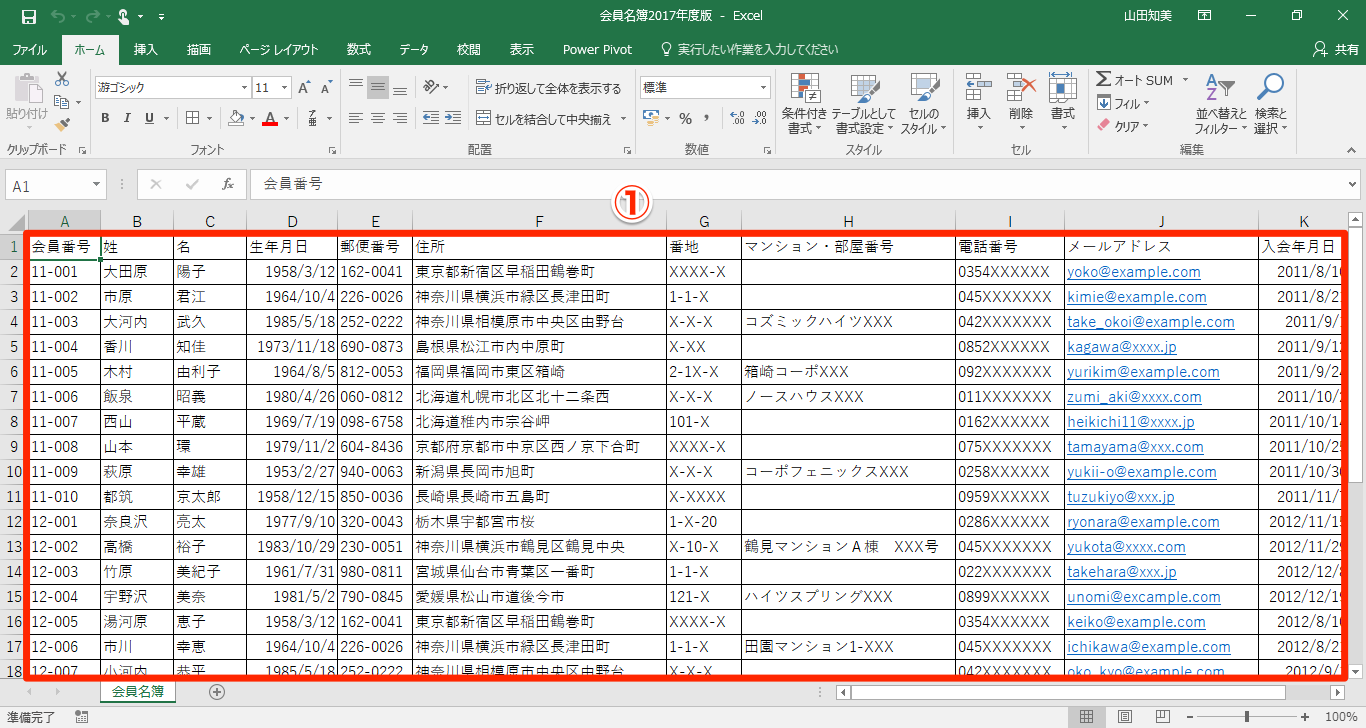Switch to the 挿入 tab
The height and width of the screenshot is (728, 1366).
pyautogui.click(x=146, y=49)
